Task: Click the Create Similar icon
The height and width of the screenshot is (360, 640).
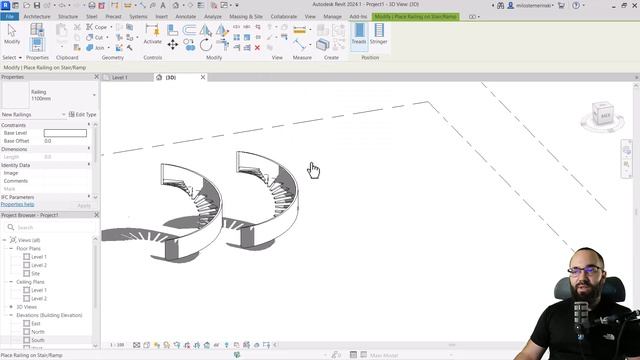Action: tap(322, 44)
